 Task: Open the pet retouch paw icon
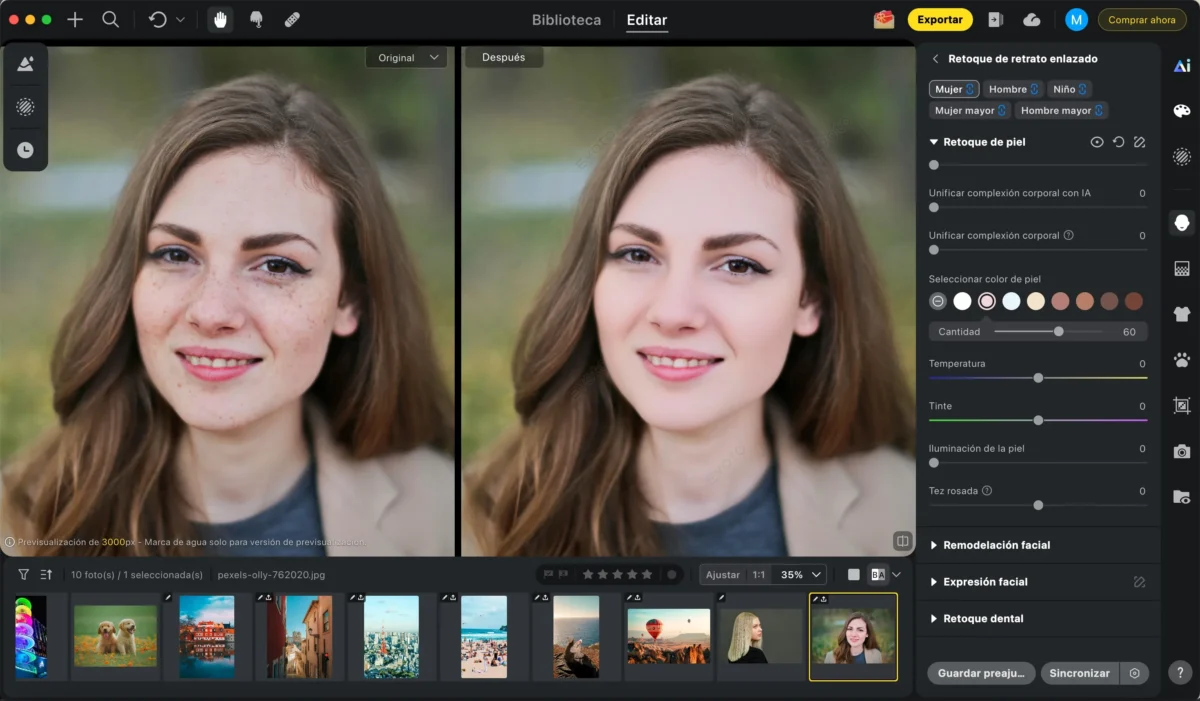click(x=1182, y=360)
